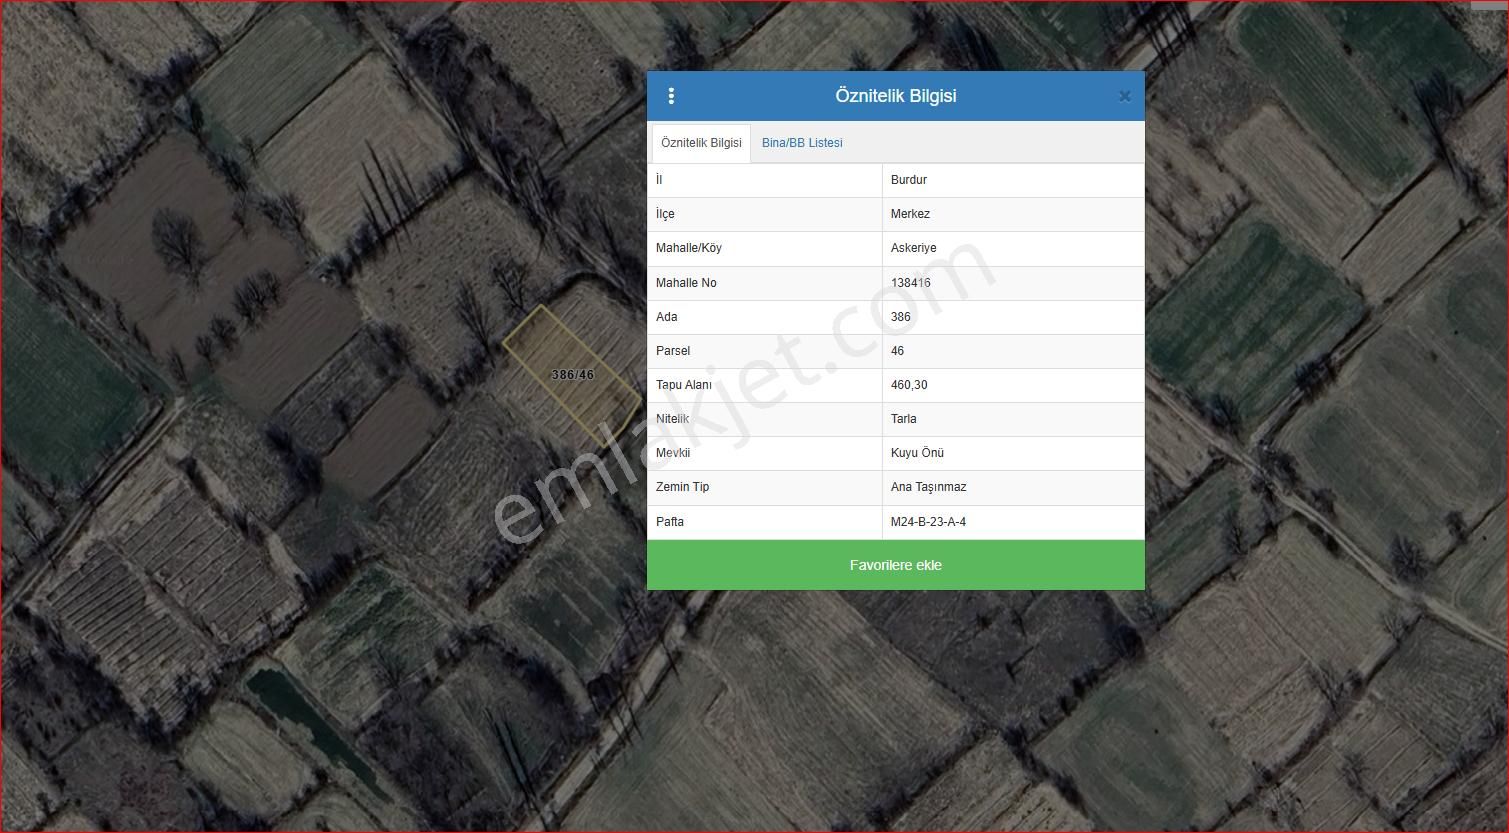Switch to the Bina/BB Listesi tab
This screenshot has width=1509, height=833.
point(802,143)
